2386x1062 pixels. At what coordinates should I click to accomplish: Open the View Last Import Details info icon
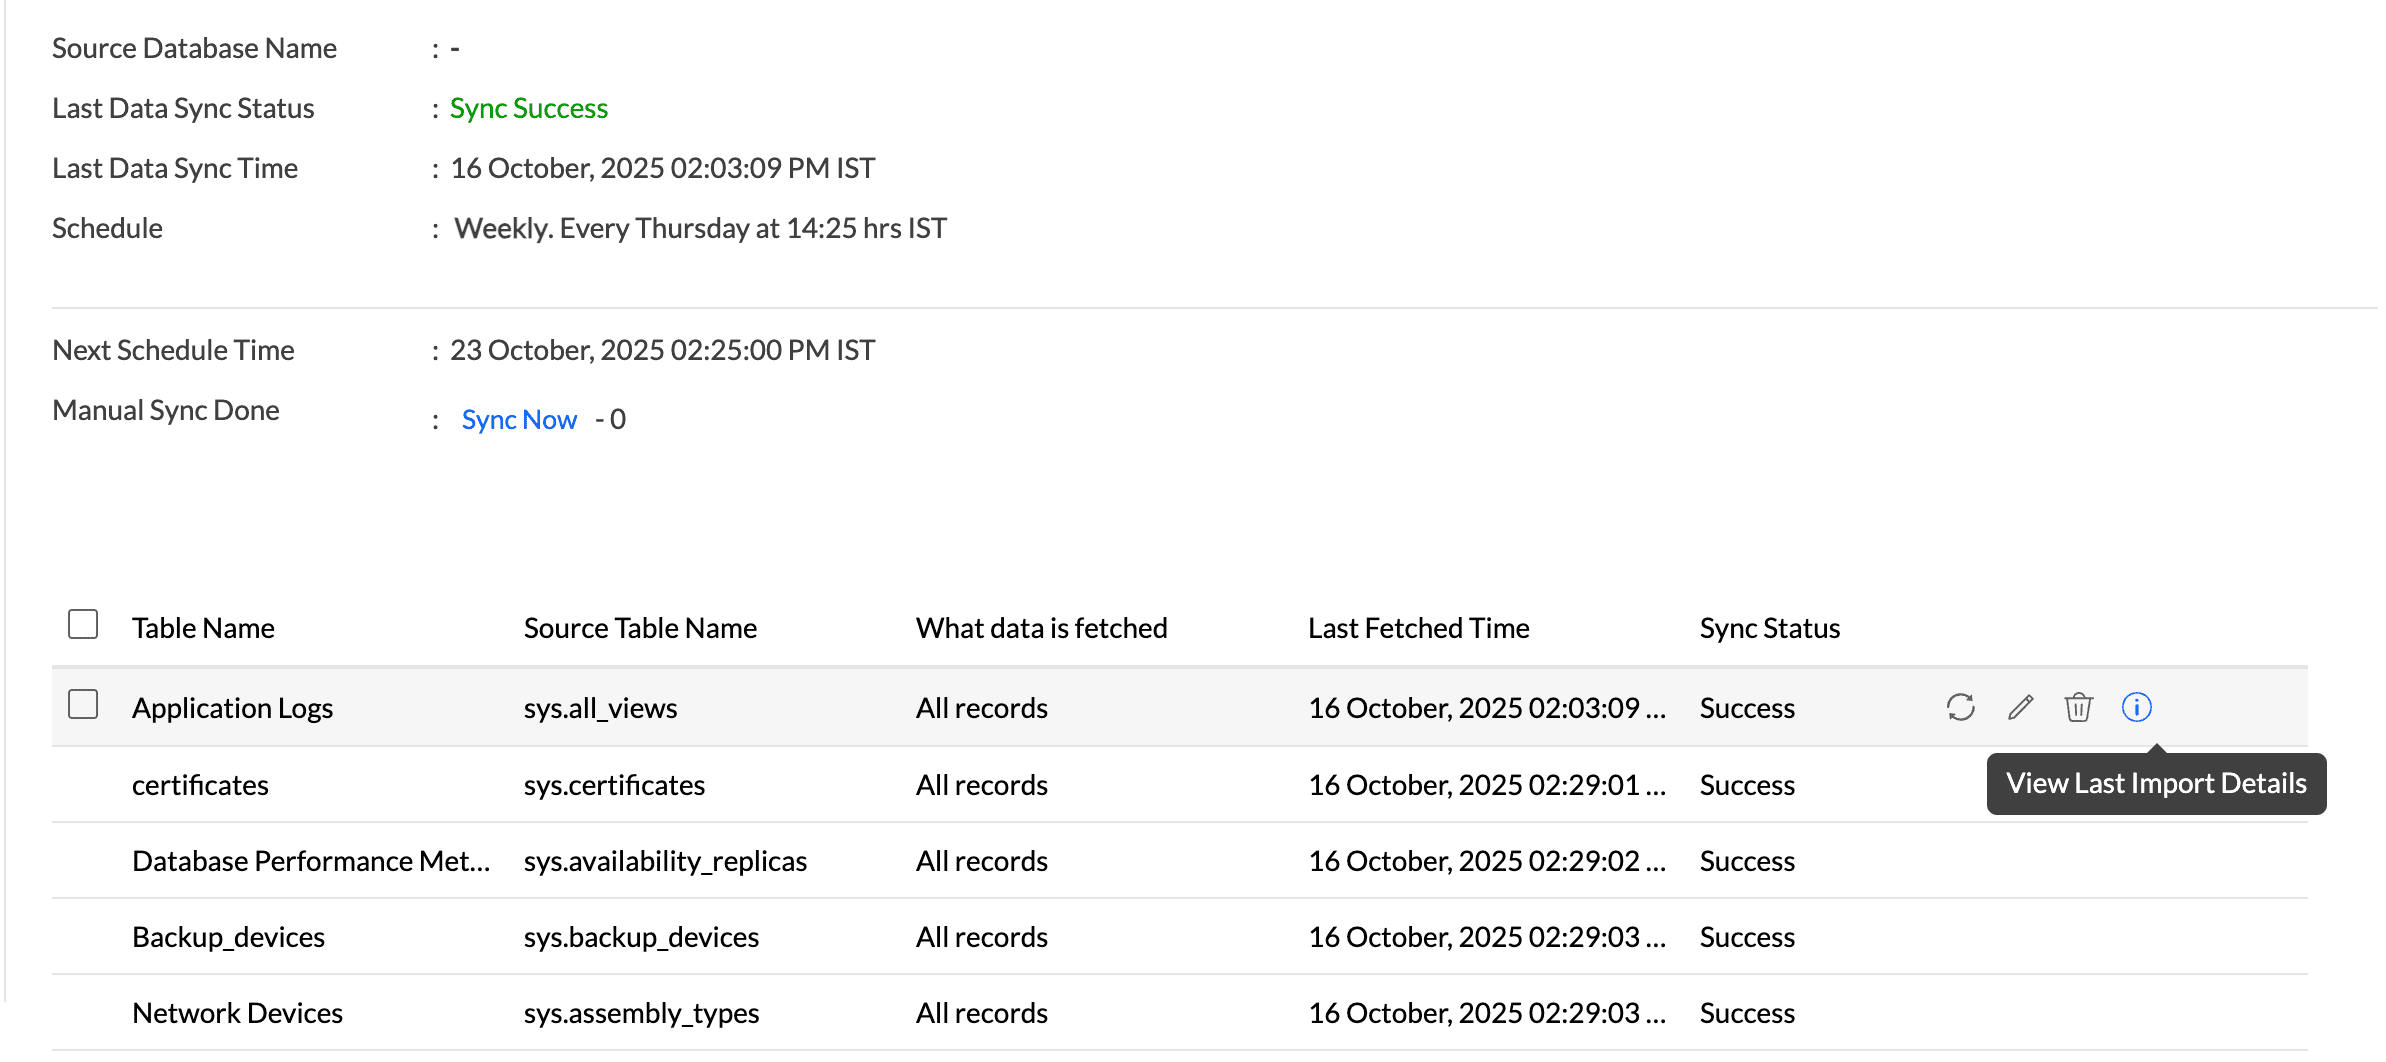[x=2136, y=707]
